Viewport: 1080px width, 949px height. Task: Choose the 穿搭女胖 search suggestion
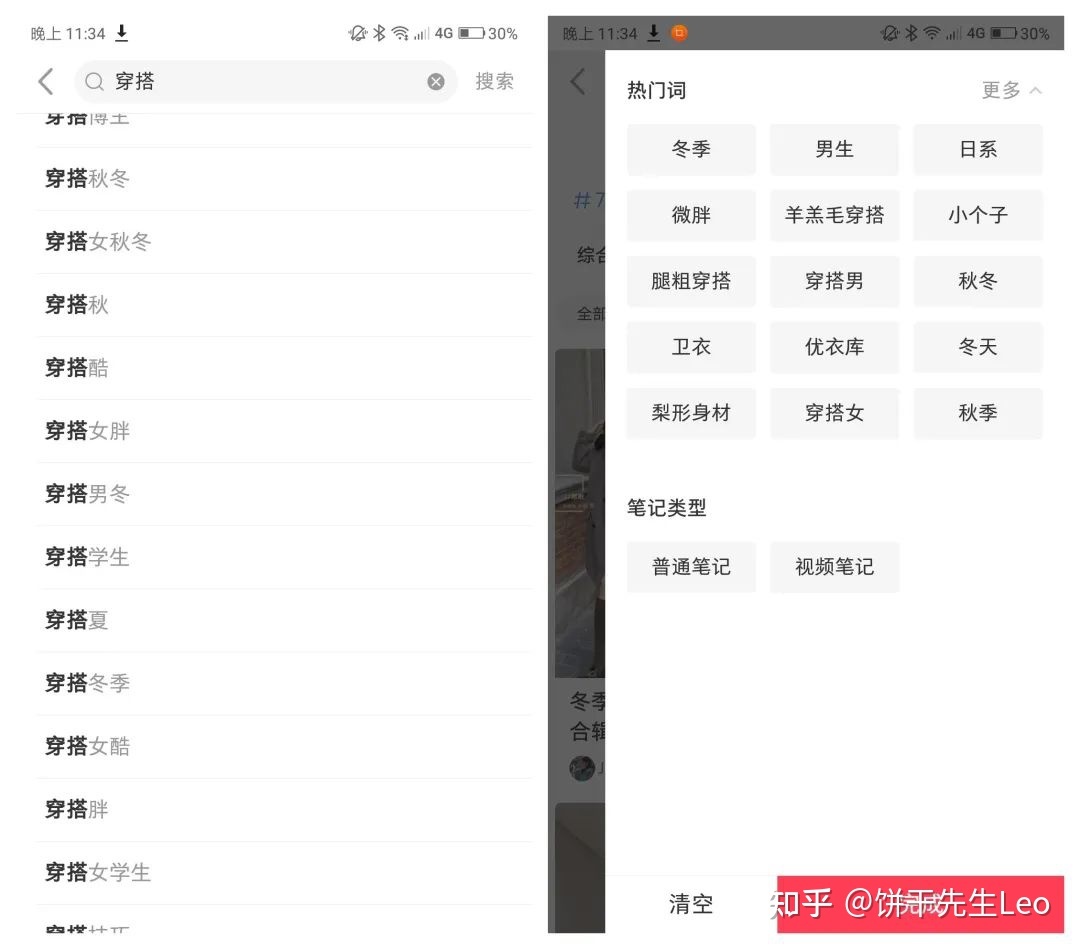point(88,430)
